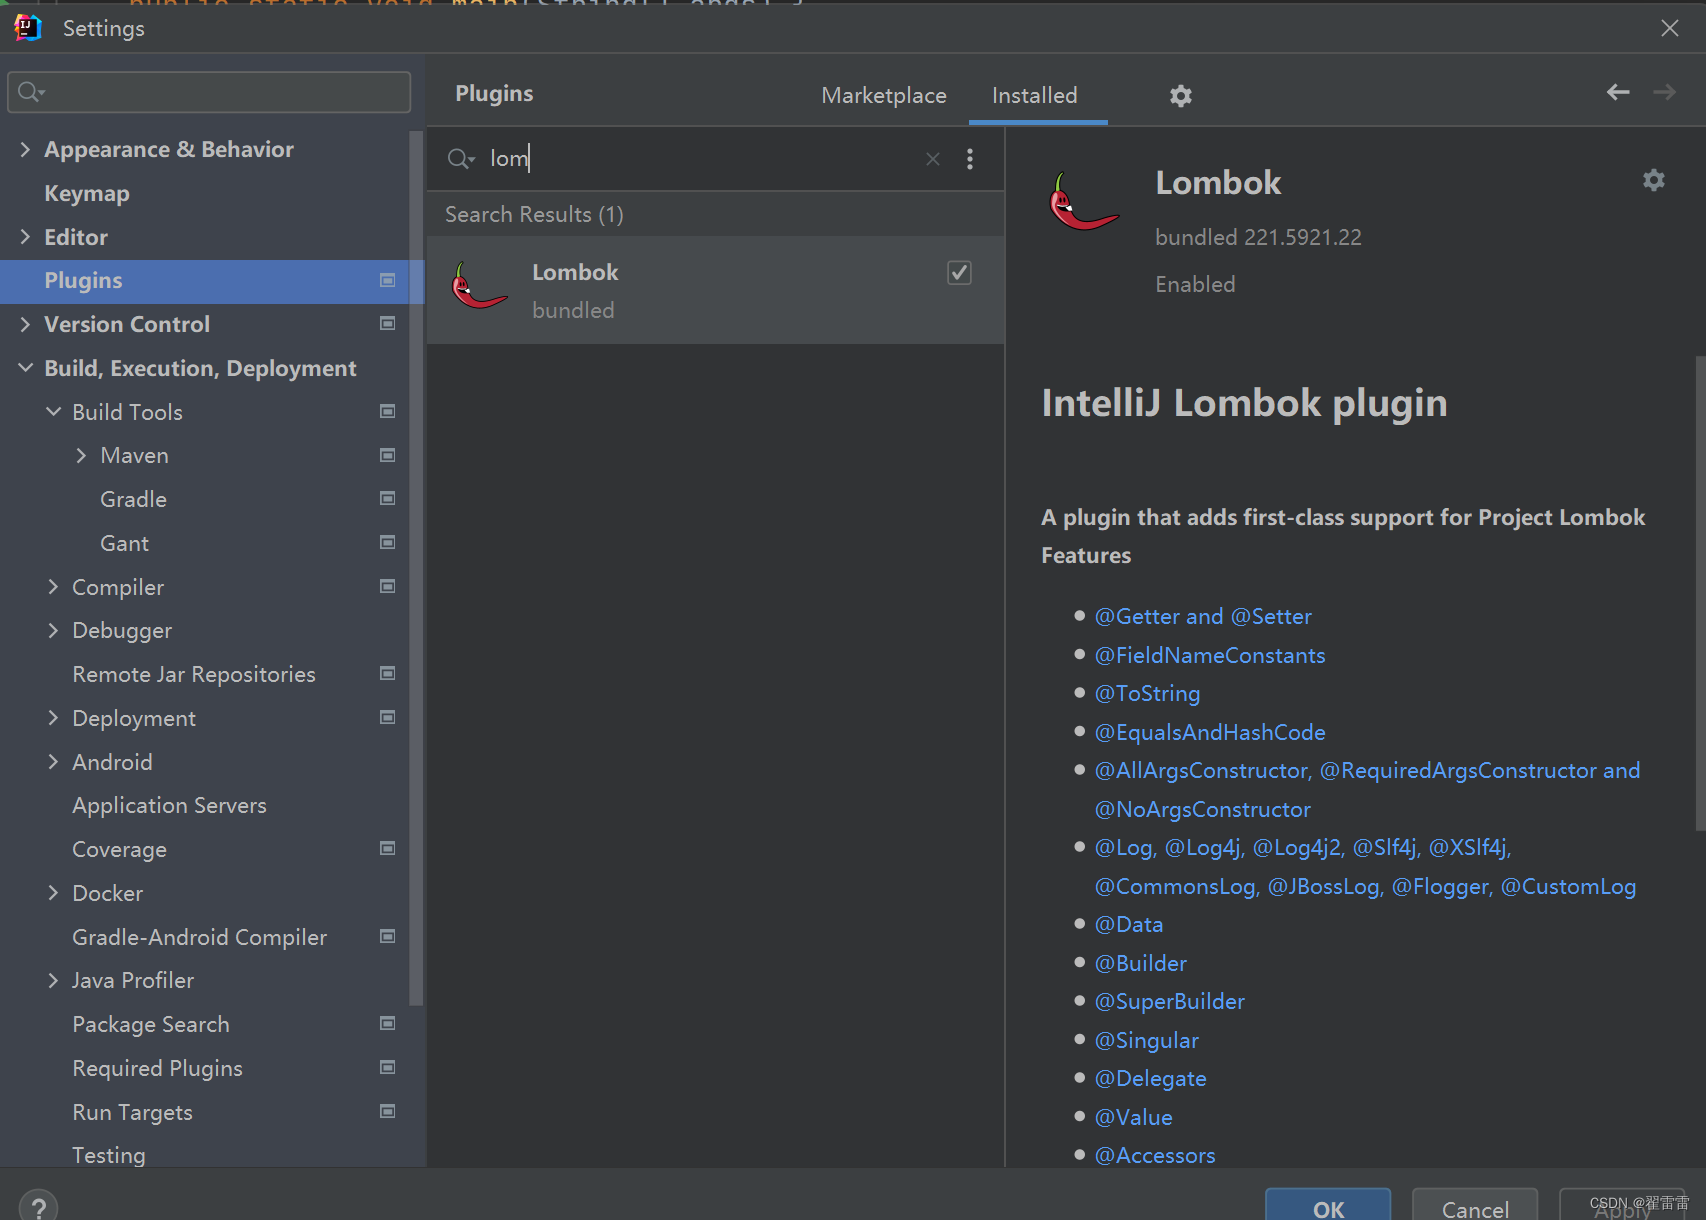
Task: Open the @Builder feature link
Action: tap(1141, 963)
